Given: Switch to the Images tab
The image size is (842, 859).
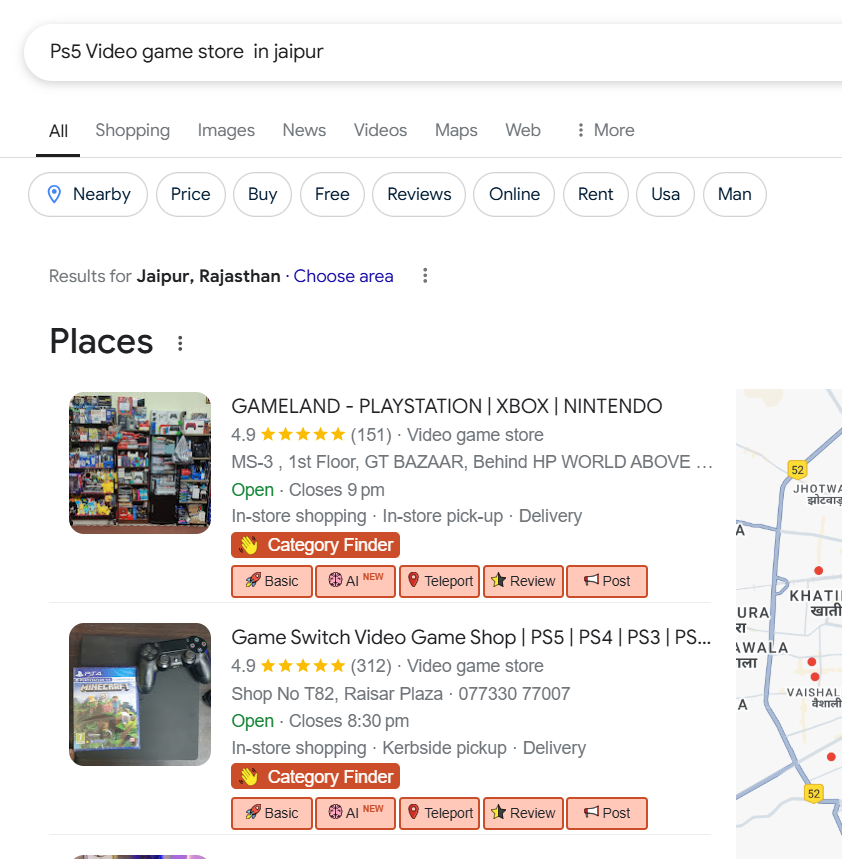Looking at the screenshot, I should [226, 130].
